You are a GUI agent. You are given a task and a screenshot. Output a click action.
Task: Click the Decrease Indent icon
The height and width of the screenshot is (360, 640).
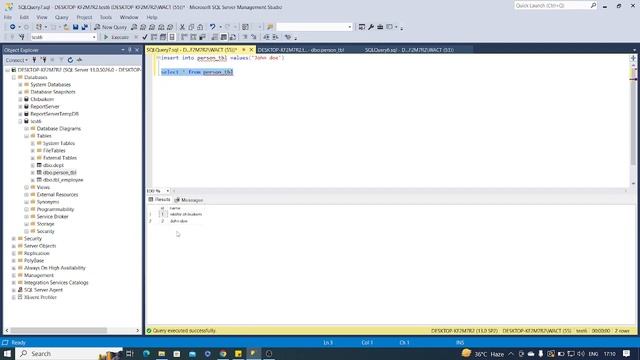pos(266,37)
